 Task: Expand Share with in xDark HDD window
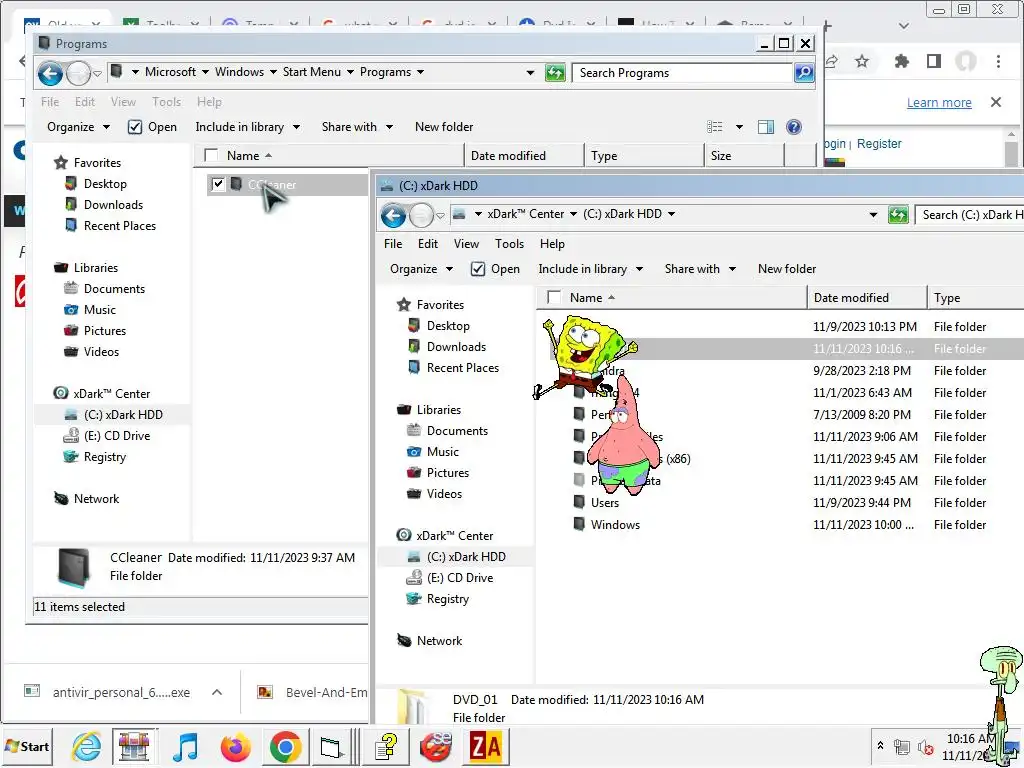point(700,269)
